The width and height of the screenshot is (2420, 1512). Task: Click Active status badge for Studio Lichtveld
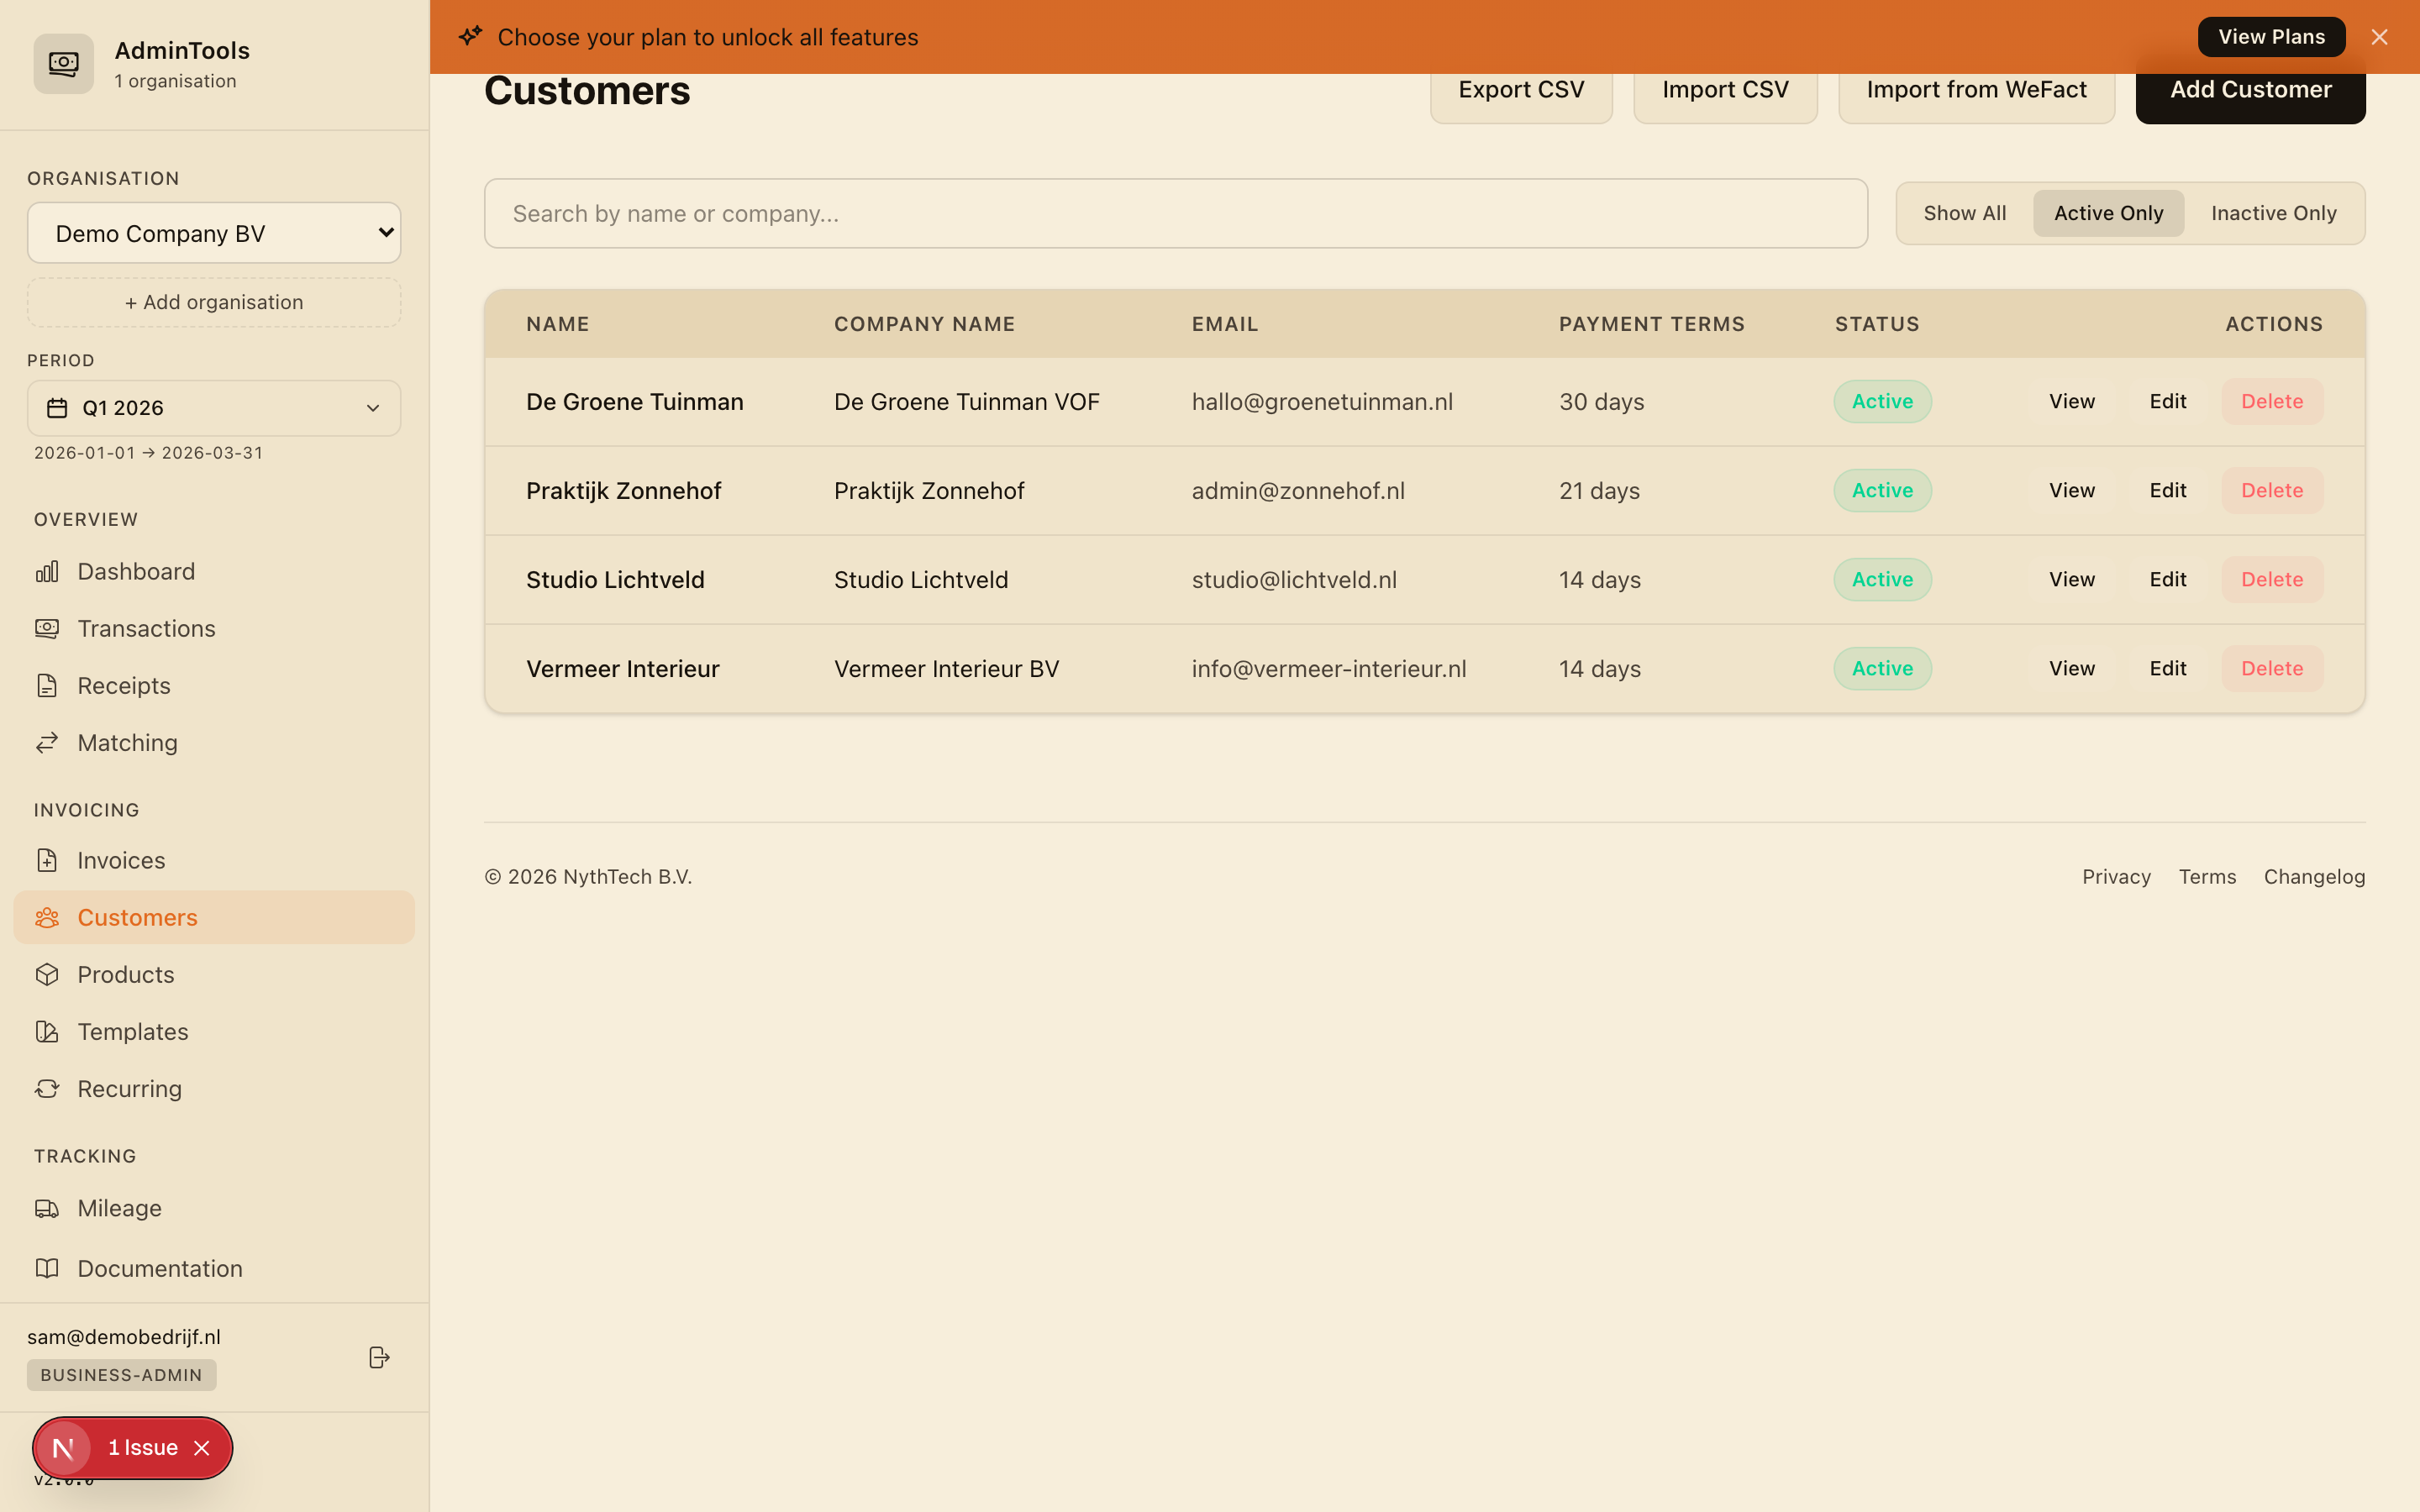tap(1882, 579)
